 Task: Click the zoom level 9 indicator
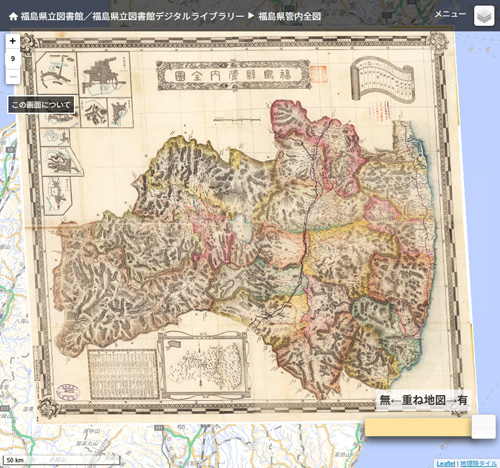tap(13, 59)
